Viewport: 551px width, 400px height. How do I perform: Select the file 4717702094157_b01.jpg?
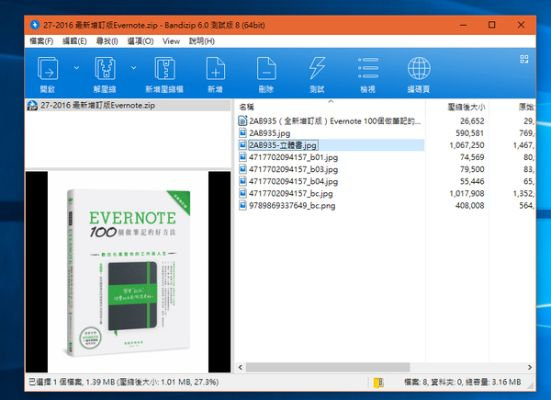click(293, 157)
